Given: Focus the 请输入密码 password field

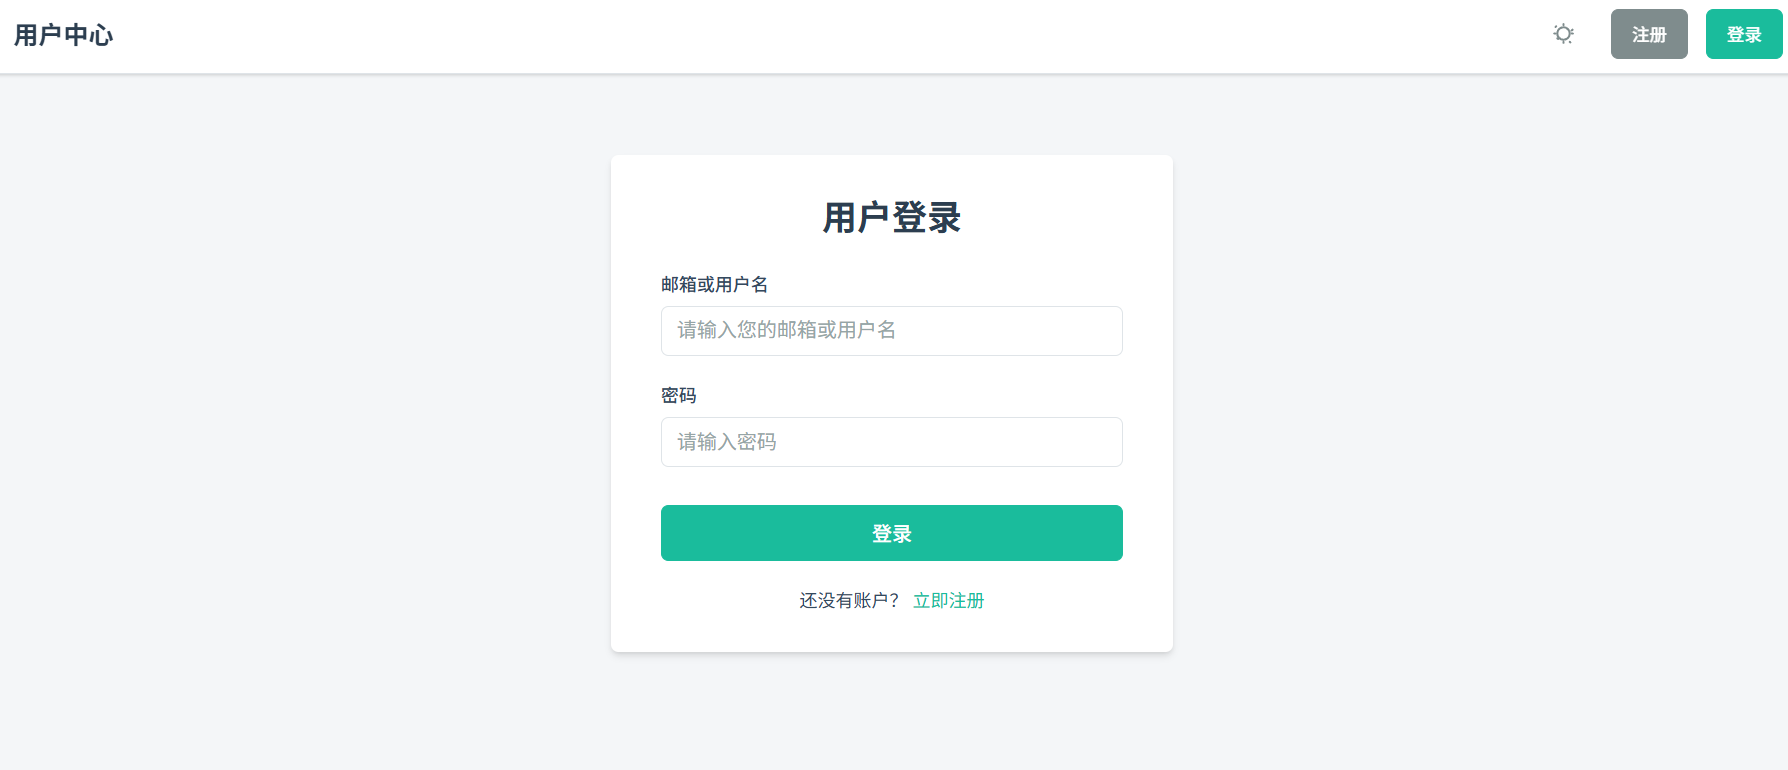Looking at the screenshot, I should [891, 442].
